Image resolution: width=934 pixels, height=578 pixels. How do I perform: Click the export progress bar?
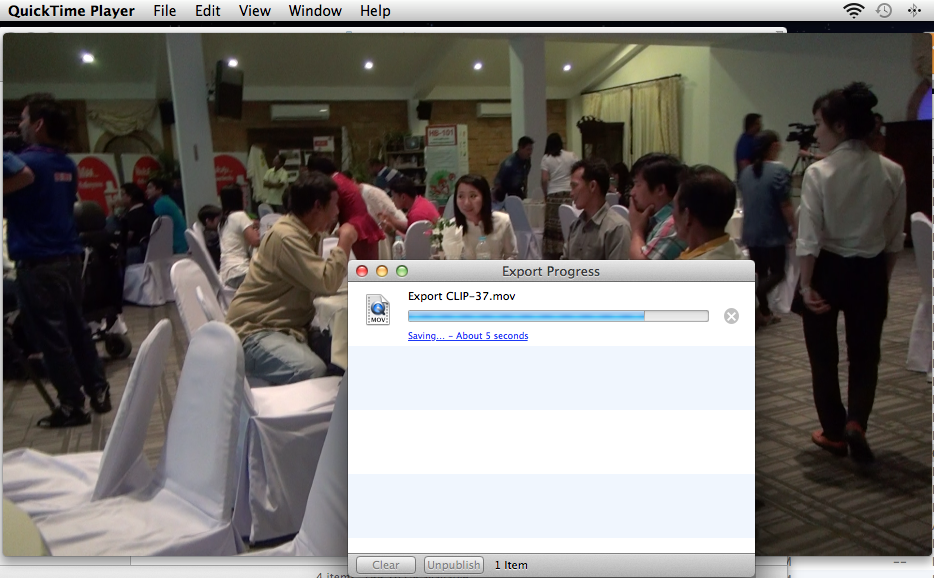pos(558,316)
